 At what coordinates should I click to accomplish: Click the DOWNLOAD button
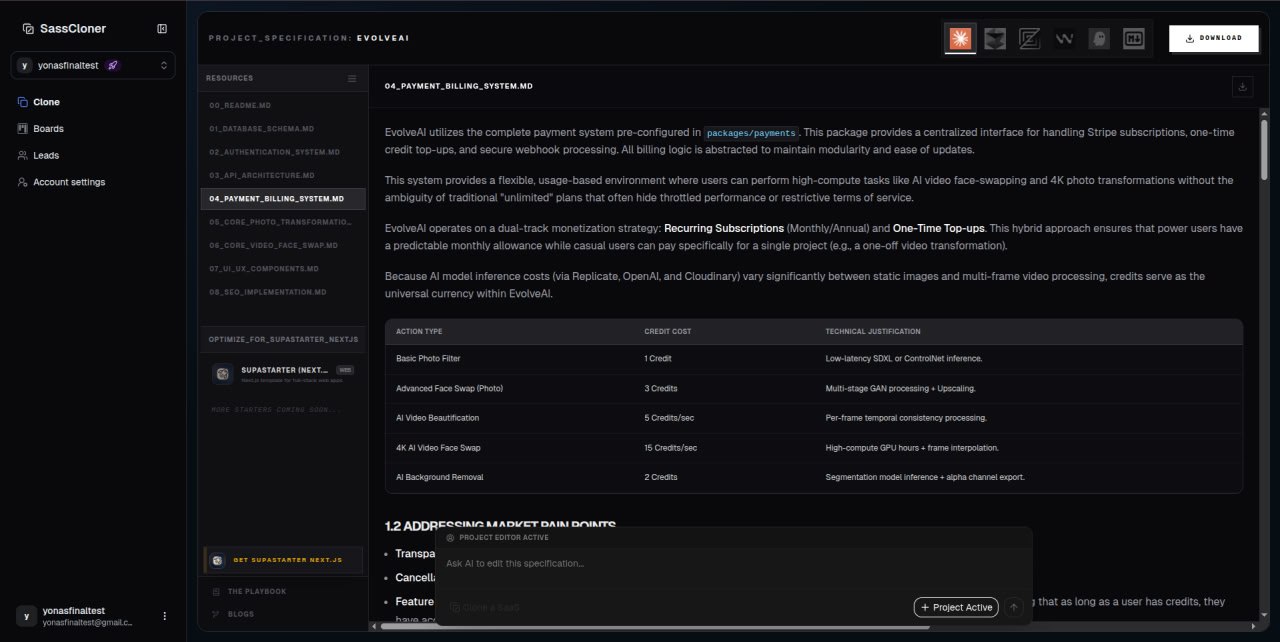click(x=1213, y=38)
